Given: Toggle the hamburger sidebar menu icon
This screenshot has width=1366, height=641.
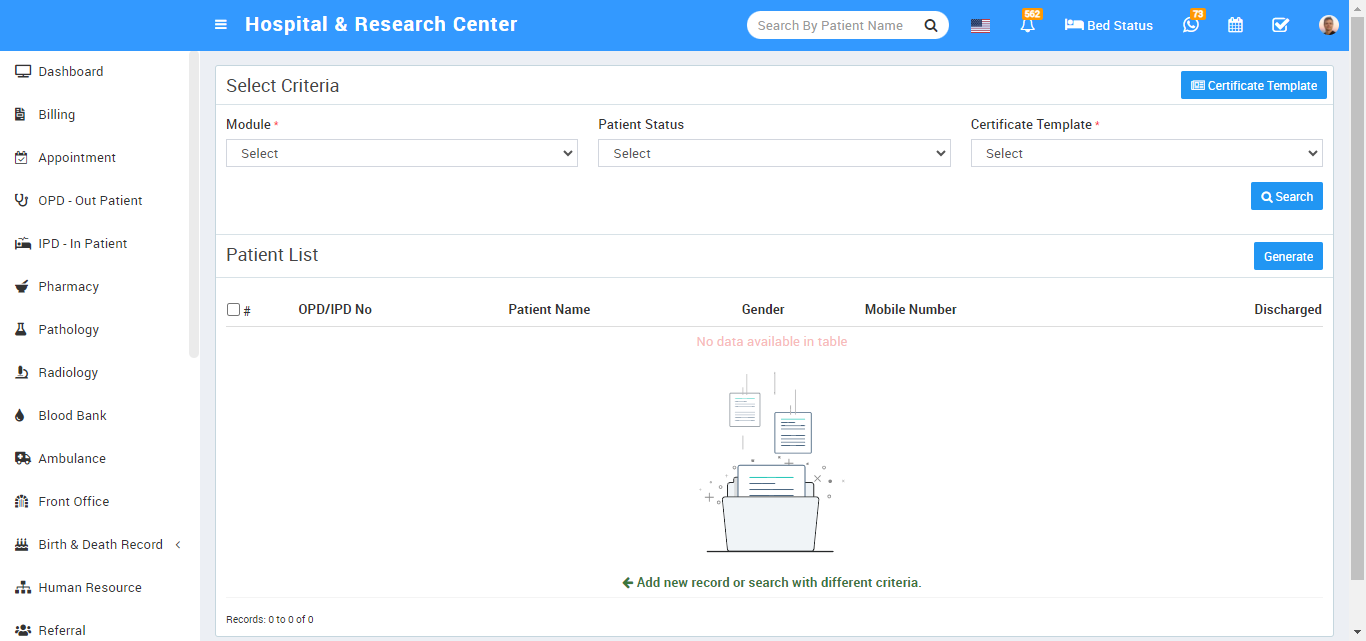Looking at the screenshot, I should click(x=221, y=25).
